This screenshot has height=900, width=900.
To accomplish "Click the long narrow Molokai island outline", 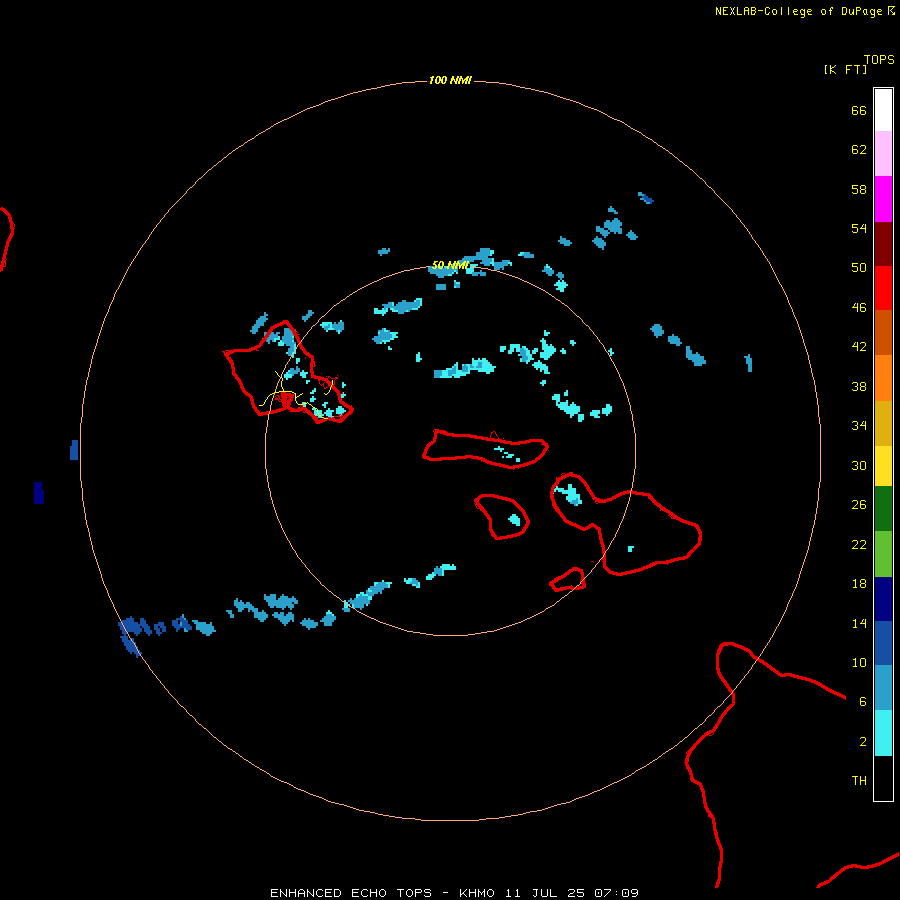I will coord(486,449).
